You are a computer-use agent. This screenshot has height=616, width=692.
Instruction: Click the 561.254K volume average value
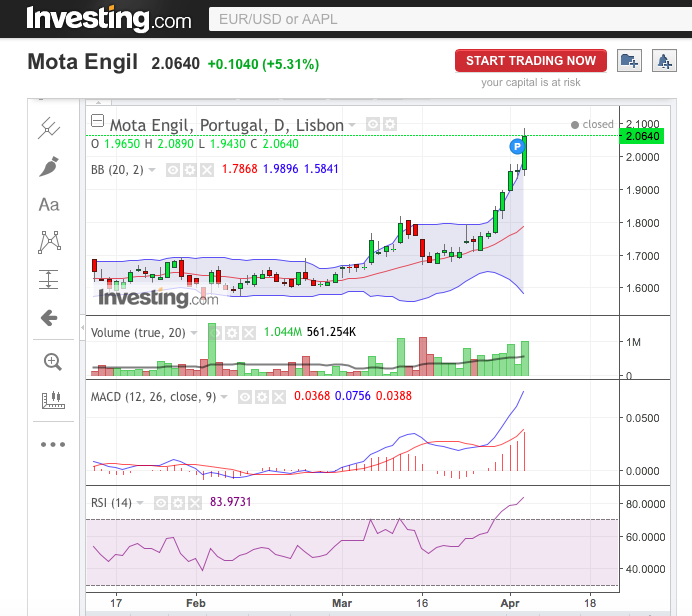[331, 332]
